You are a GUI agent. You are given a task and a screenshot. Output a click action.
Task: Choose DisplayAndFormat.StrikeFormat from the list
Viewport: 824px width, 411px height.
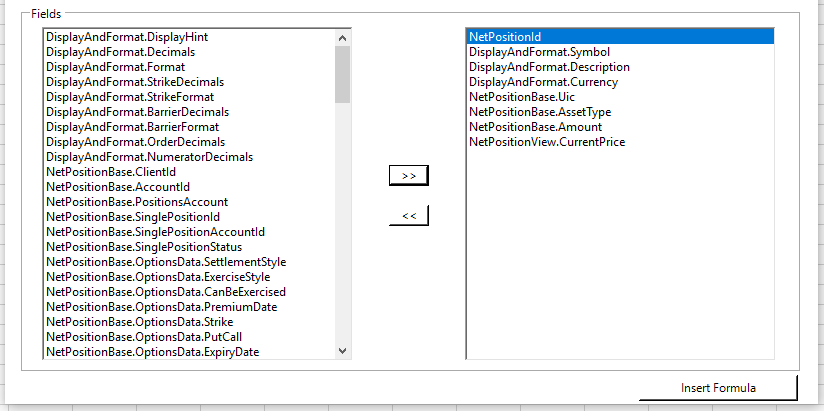pyautogui.click(x=131, y=96)
